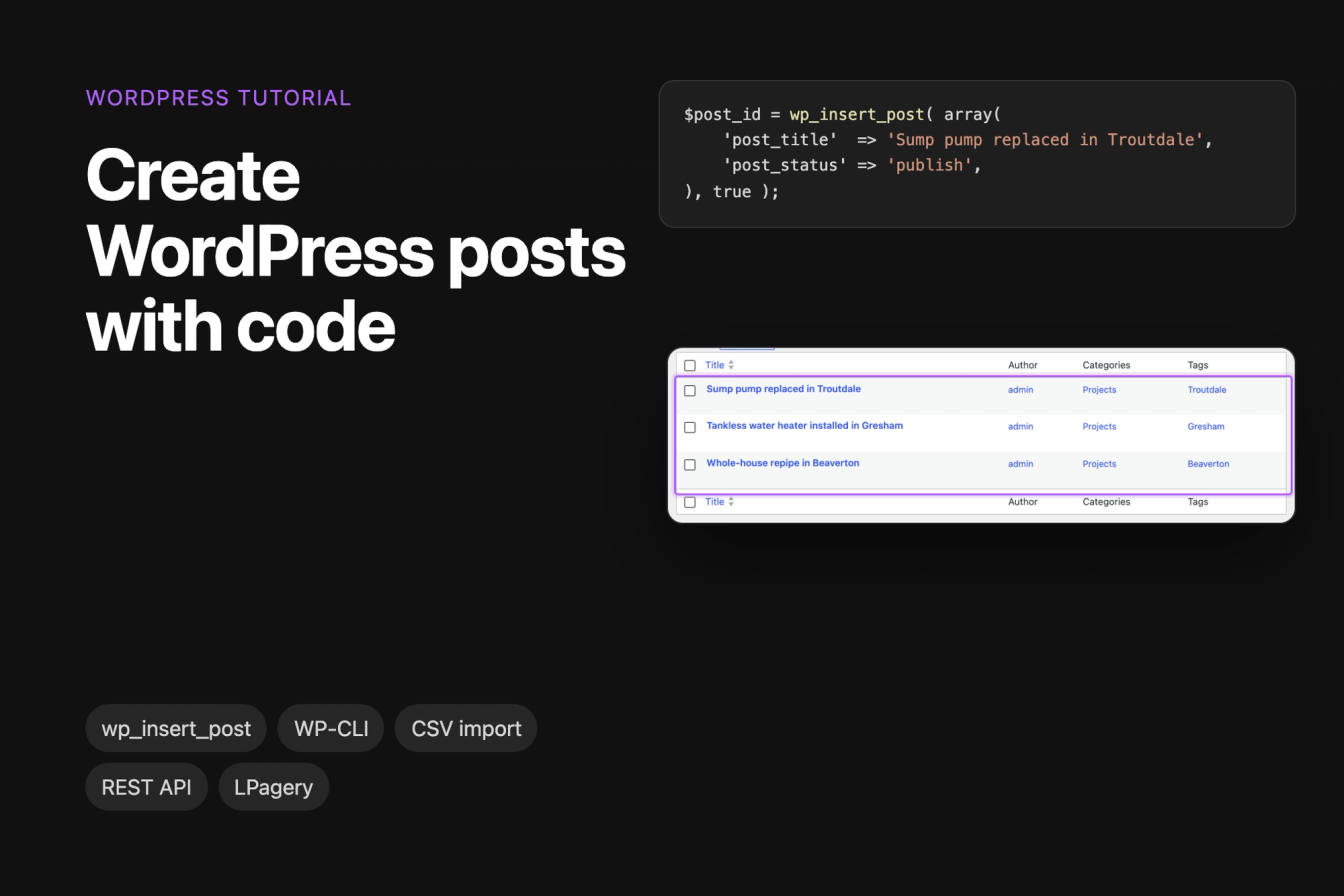Click the Author footer label
The image size is (1344, 896).
click(1023, 502)
